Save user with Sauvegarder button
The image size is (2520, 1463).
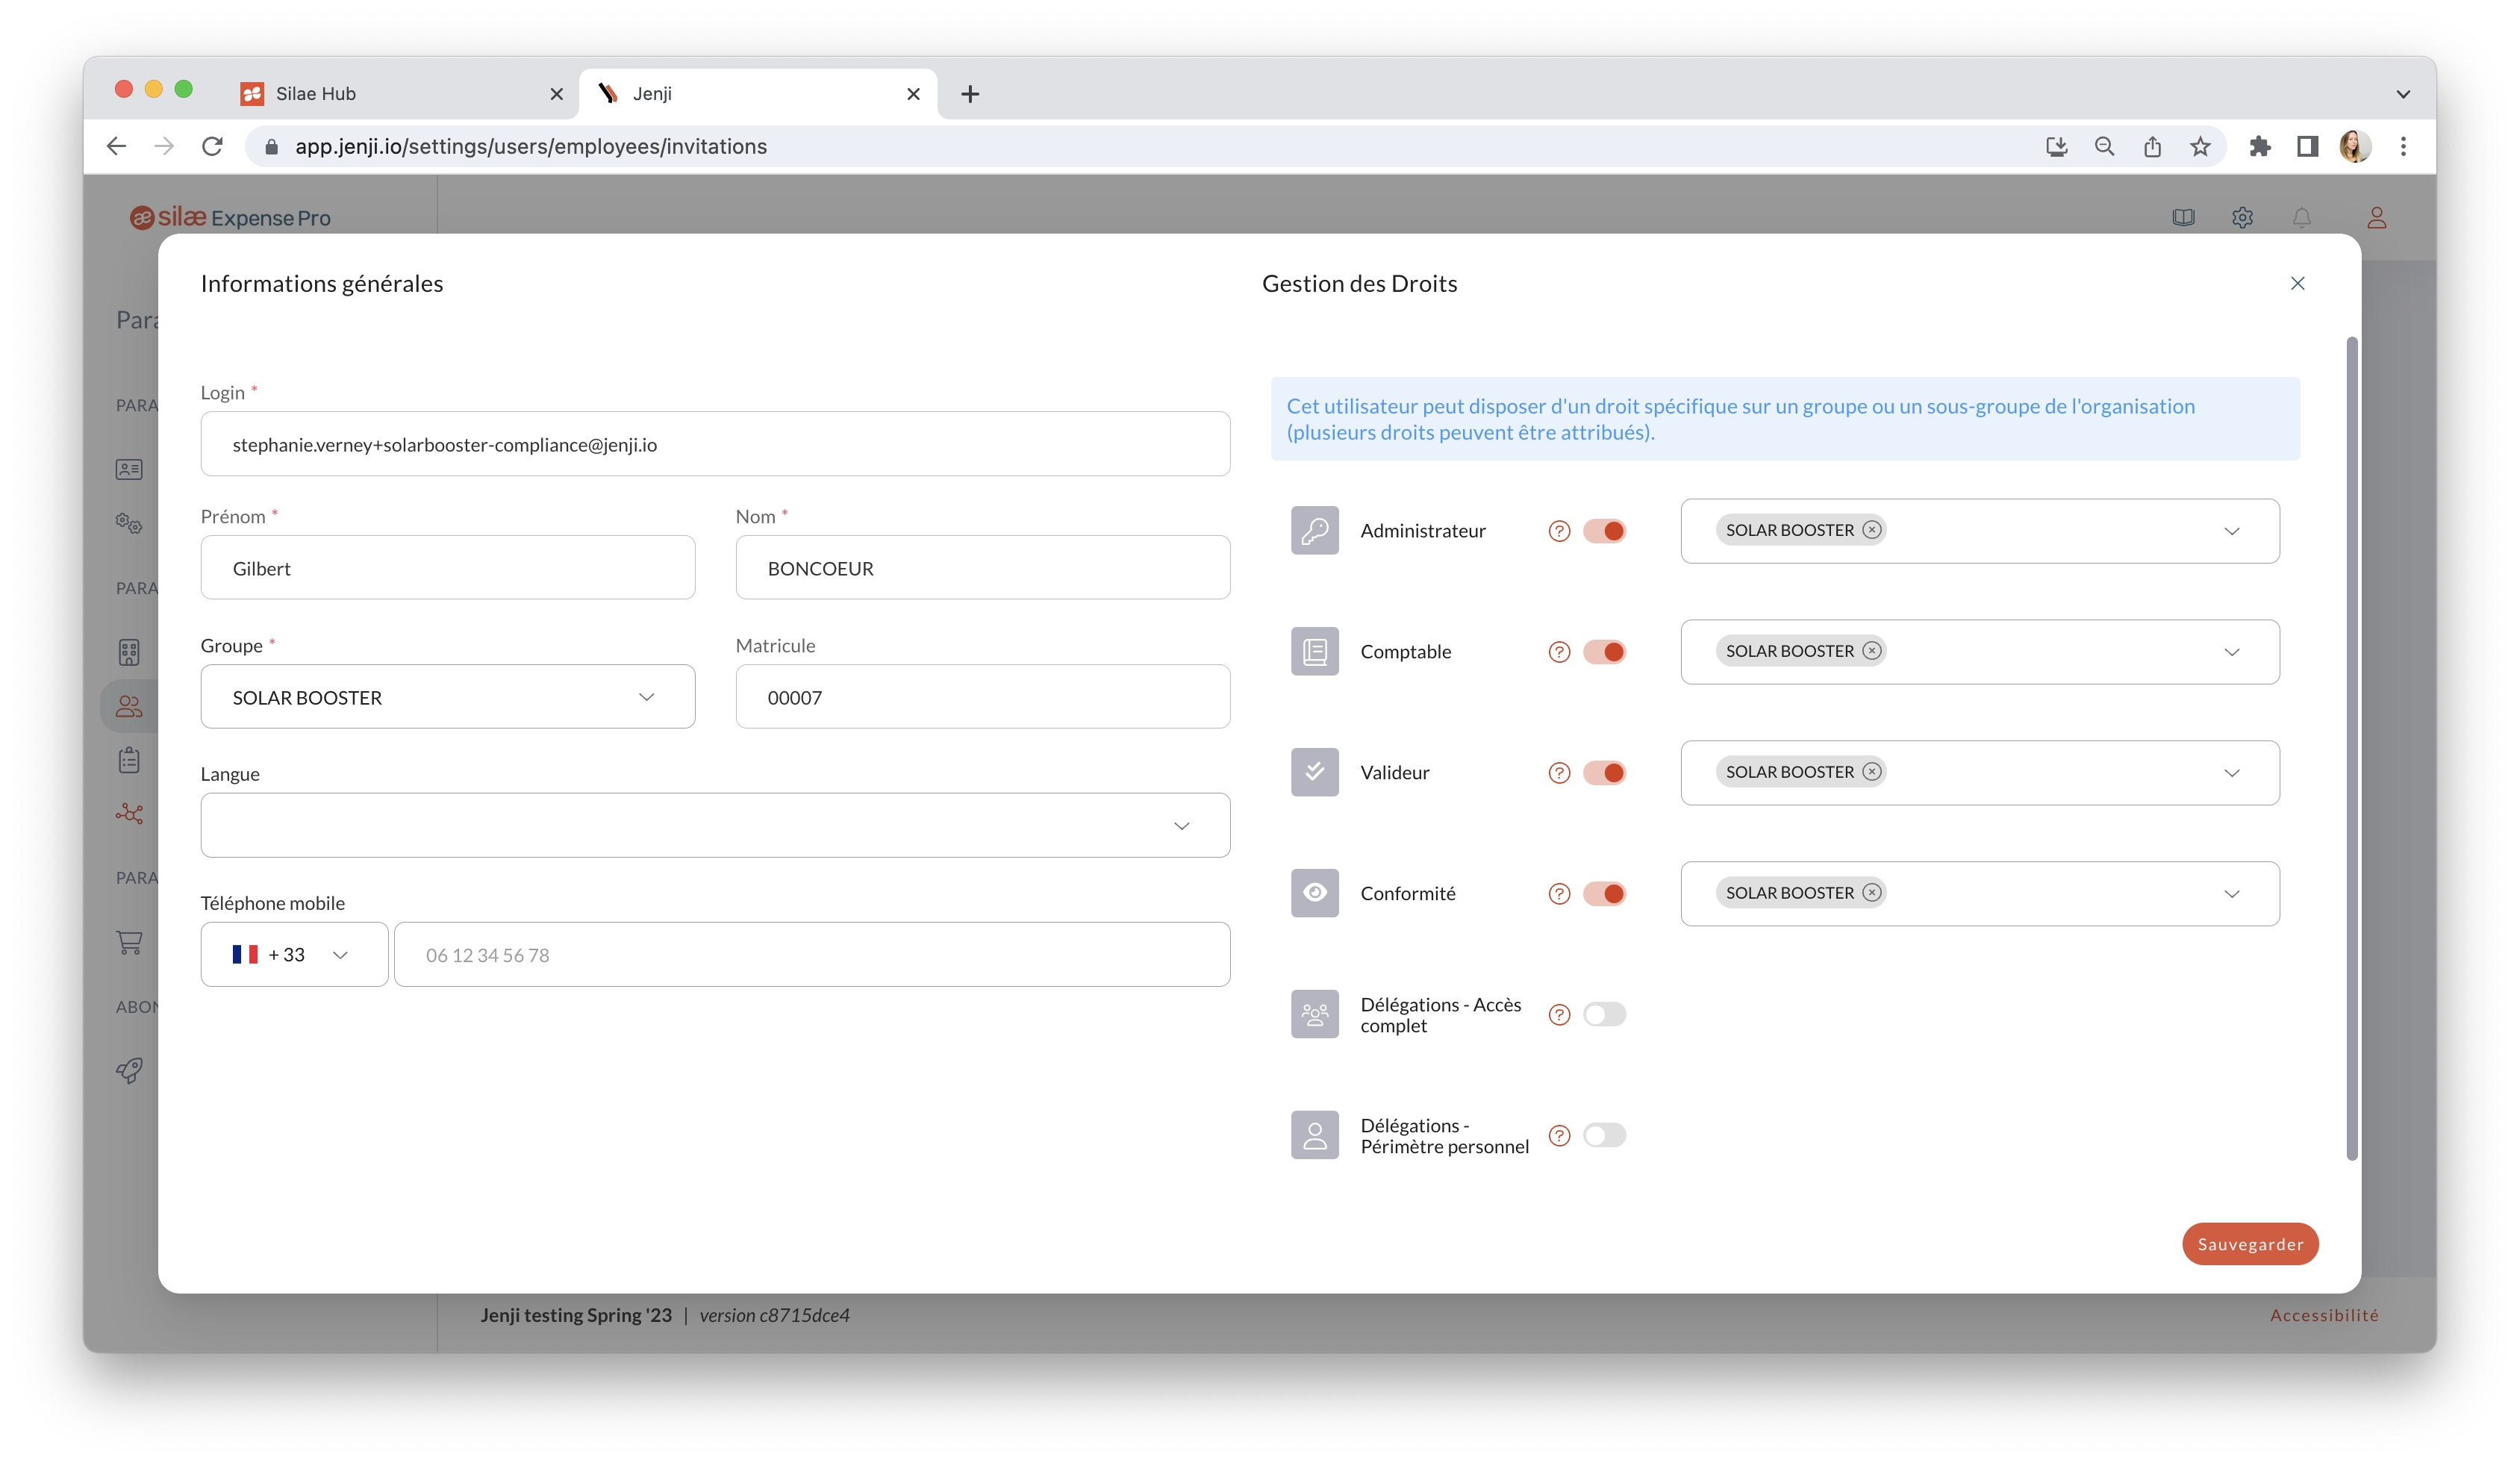(2250, 1243)
